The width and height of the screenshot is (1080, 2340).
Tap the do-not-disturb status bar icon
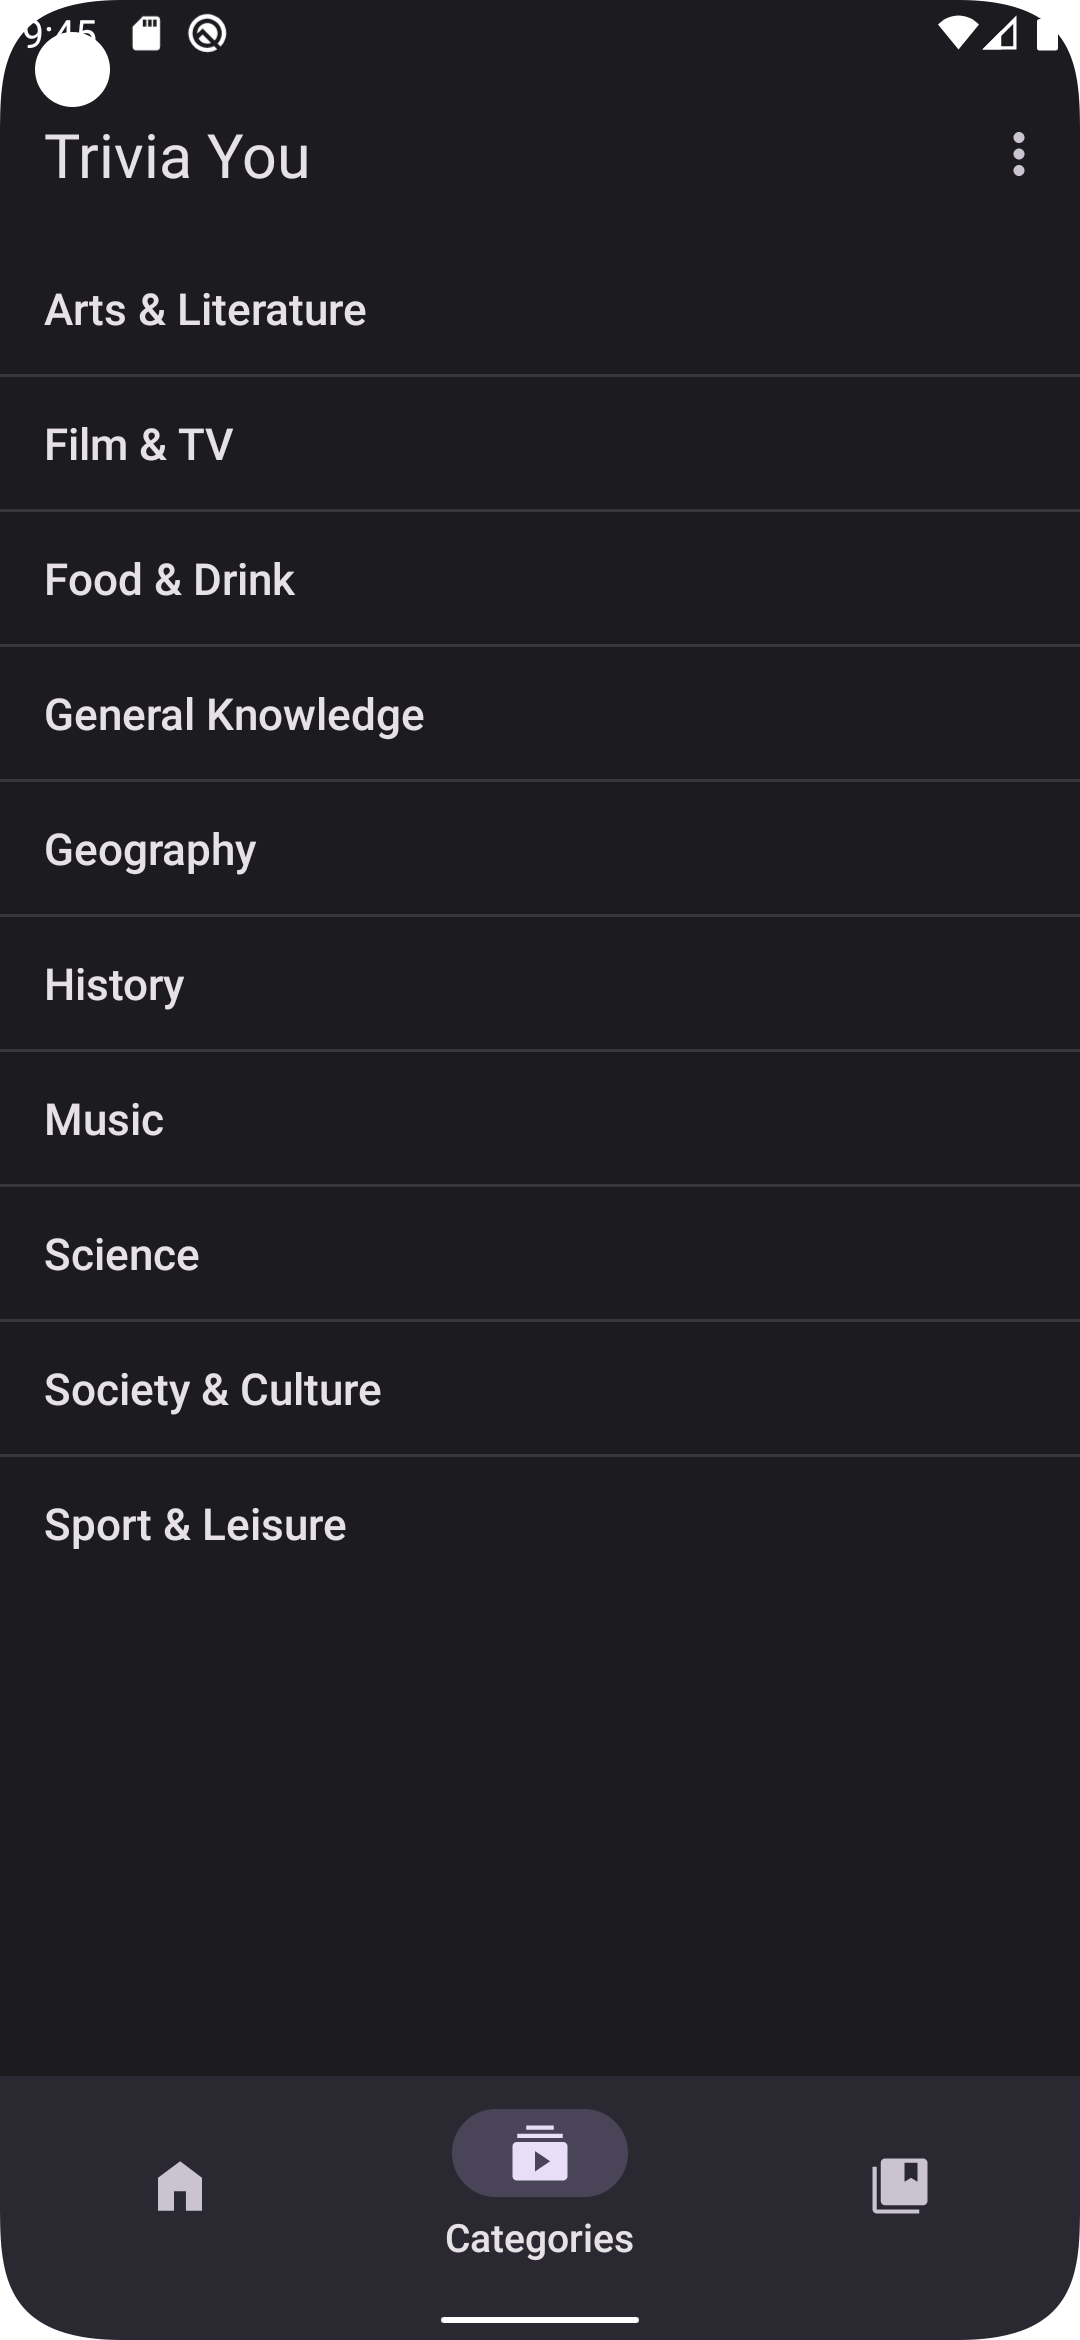click(x=207, y=34)
